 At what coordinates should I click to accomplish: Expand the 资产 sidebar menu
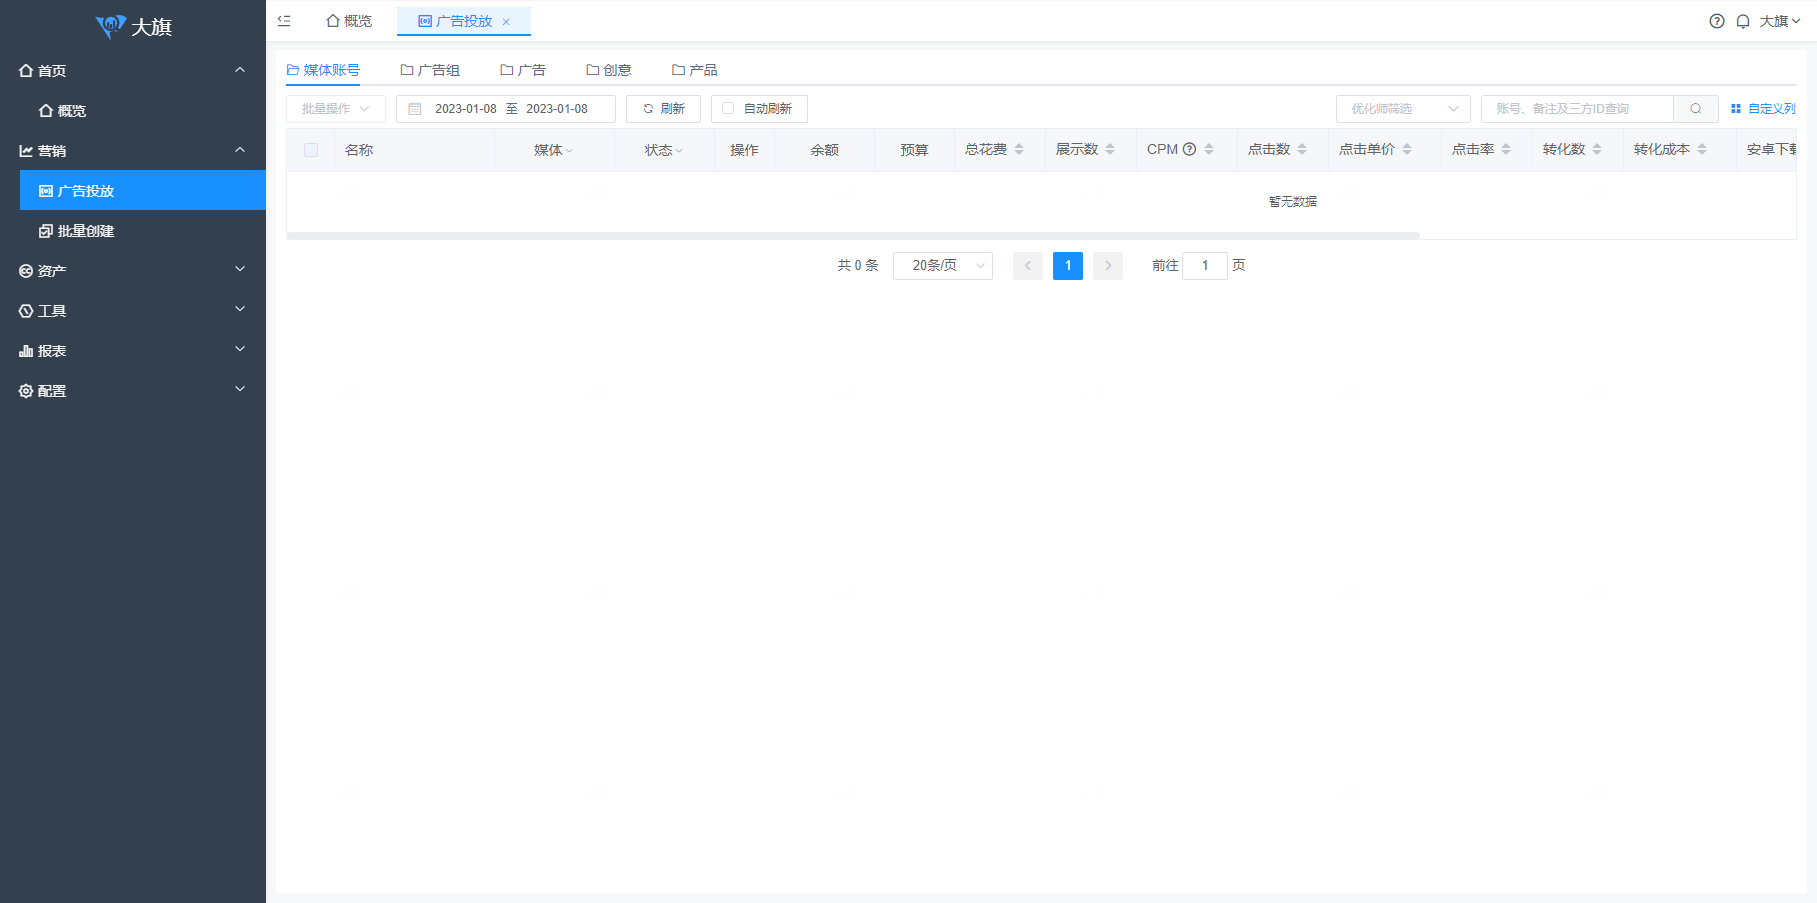pos(133,271)
